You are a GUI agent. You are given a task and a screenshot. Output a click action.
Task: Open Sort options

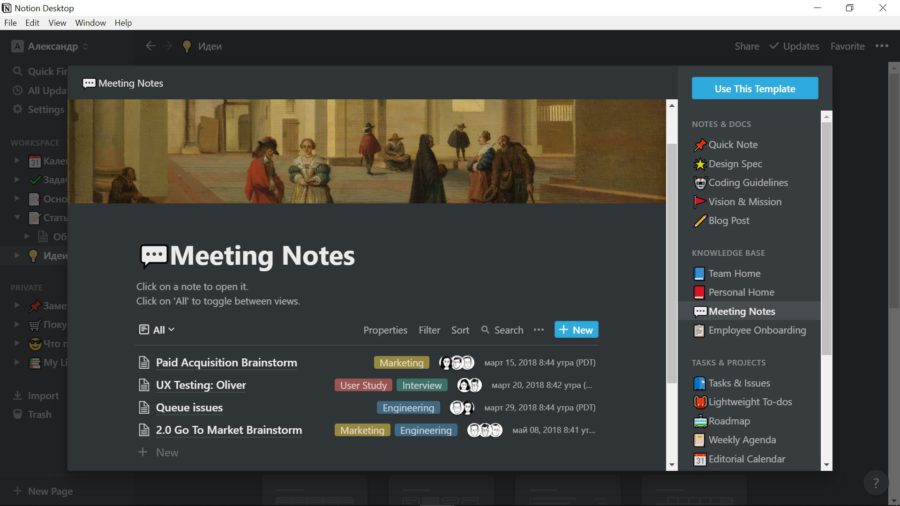pyautogui.click(x=460, y=330)
